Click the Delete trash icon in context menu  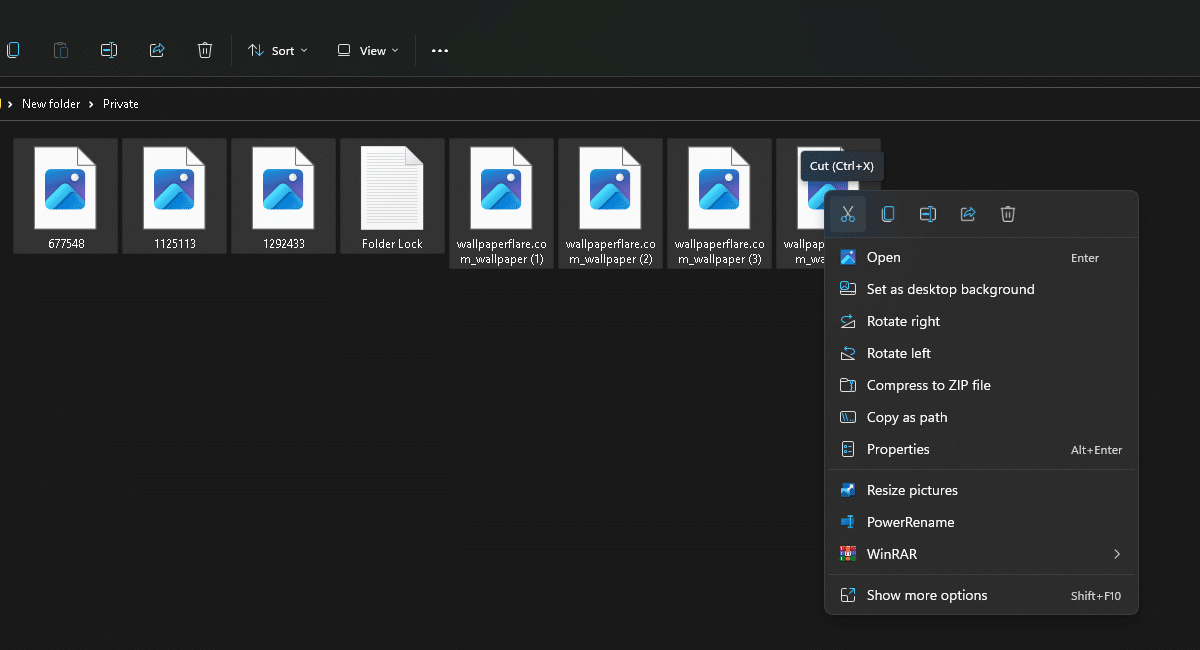pyautogui.click(x=1008, y=214)
